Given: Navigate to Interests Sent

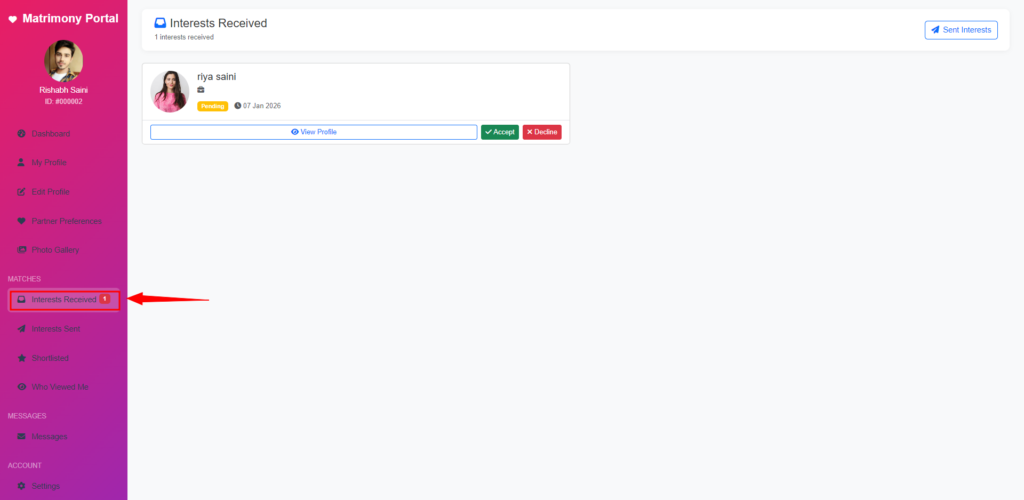Looking at the screenshot, I should (63, 329).
